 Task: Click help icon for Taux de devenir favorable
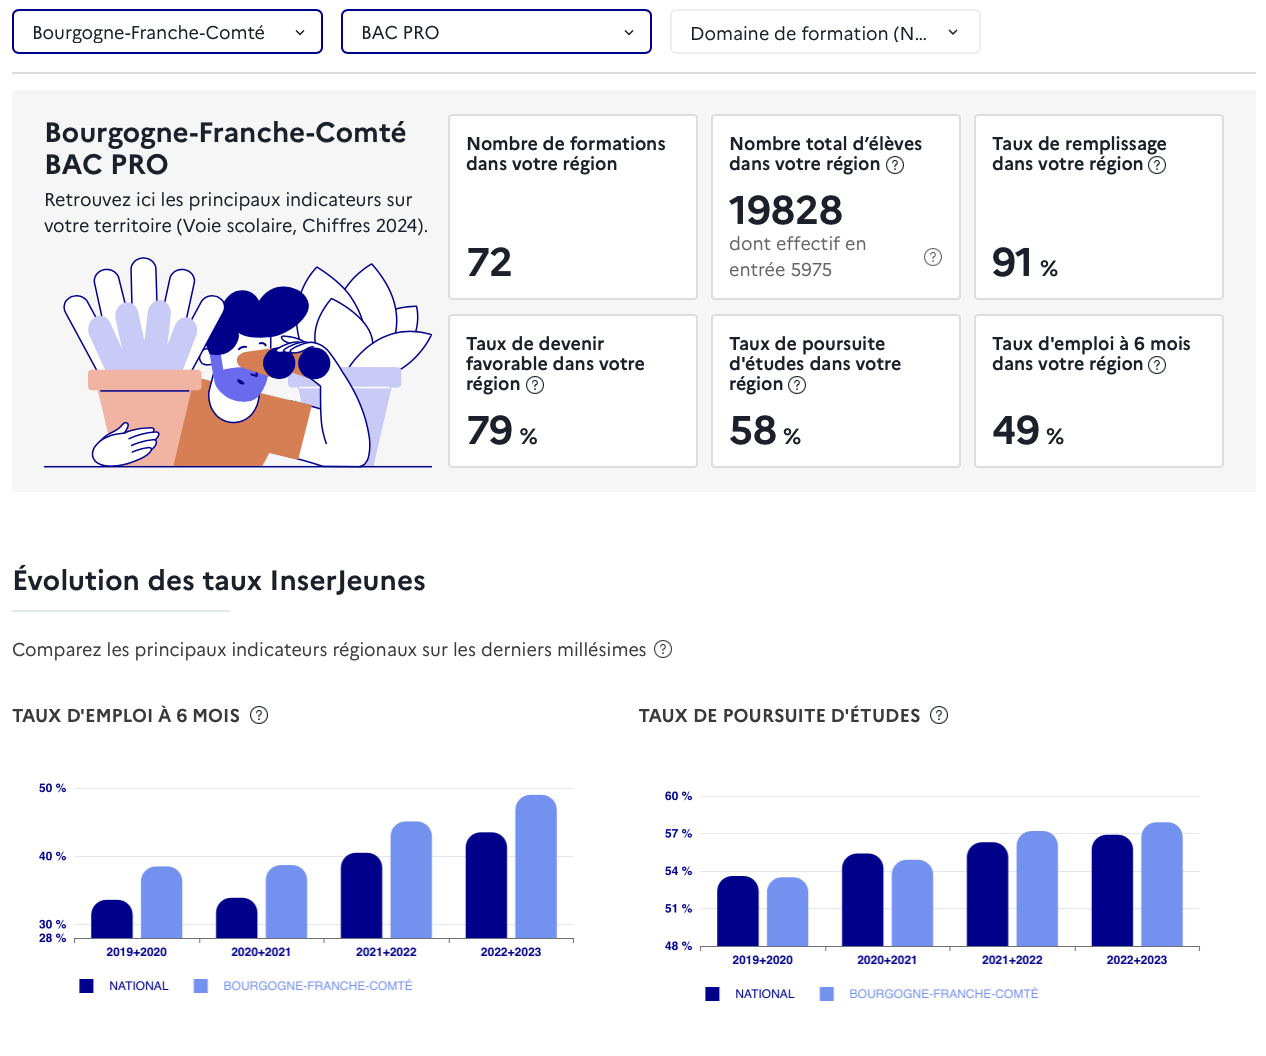(535, 385)
